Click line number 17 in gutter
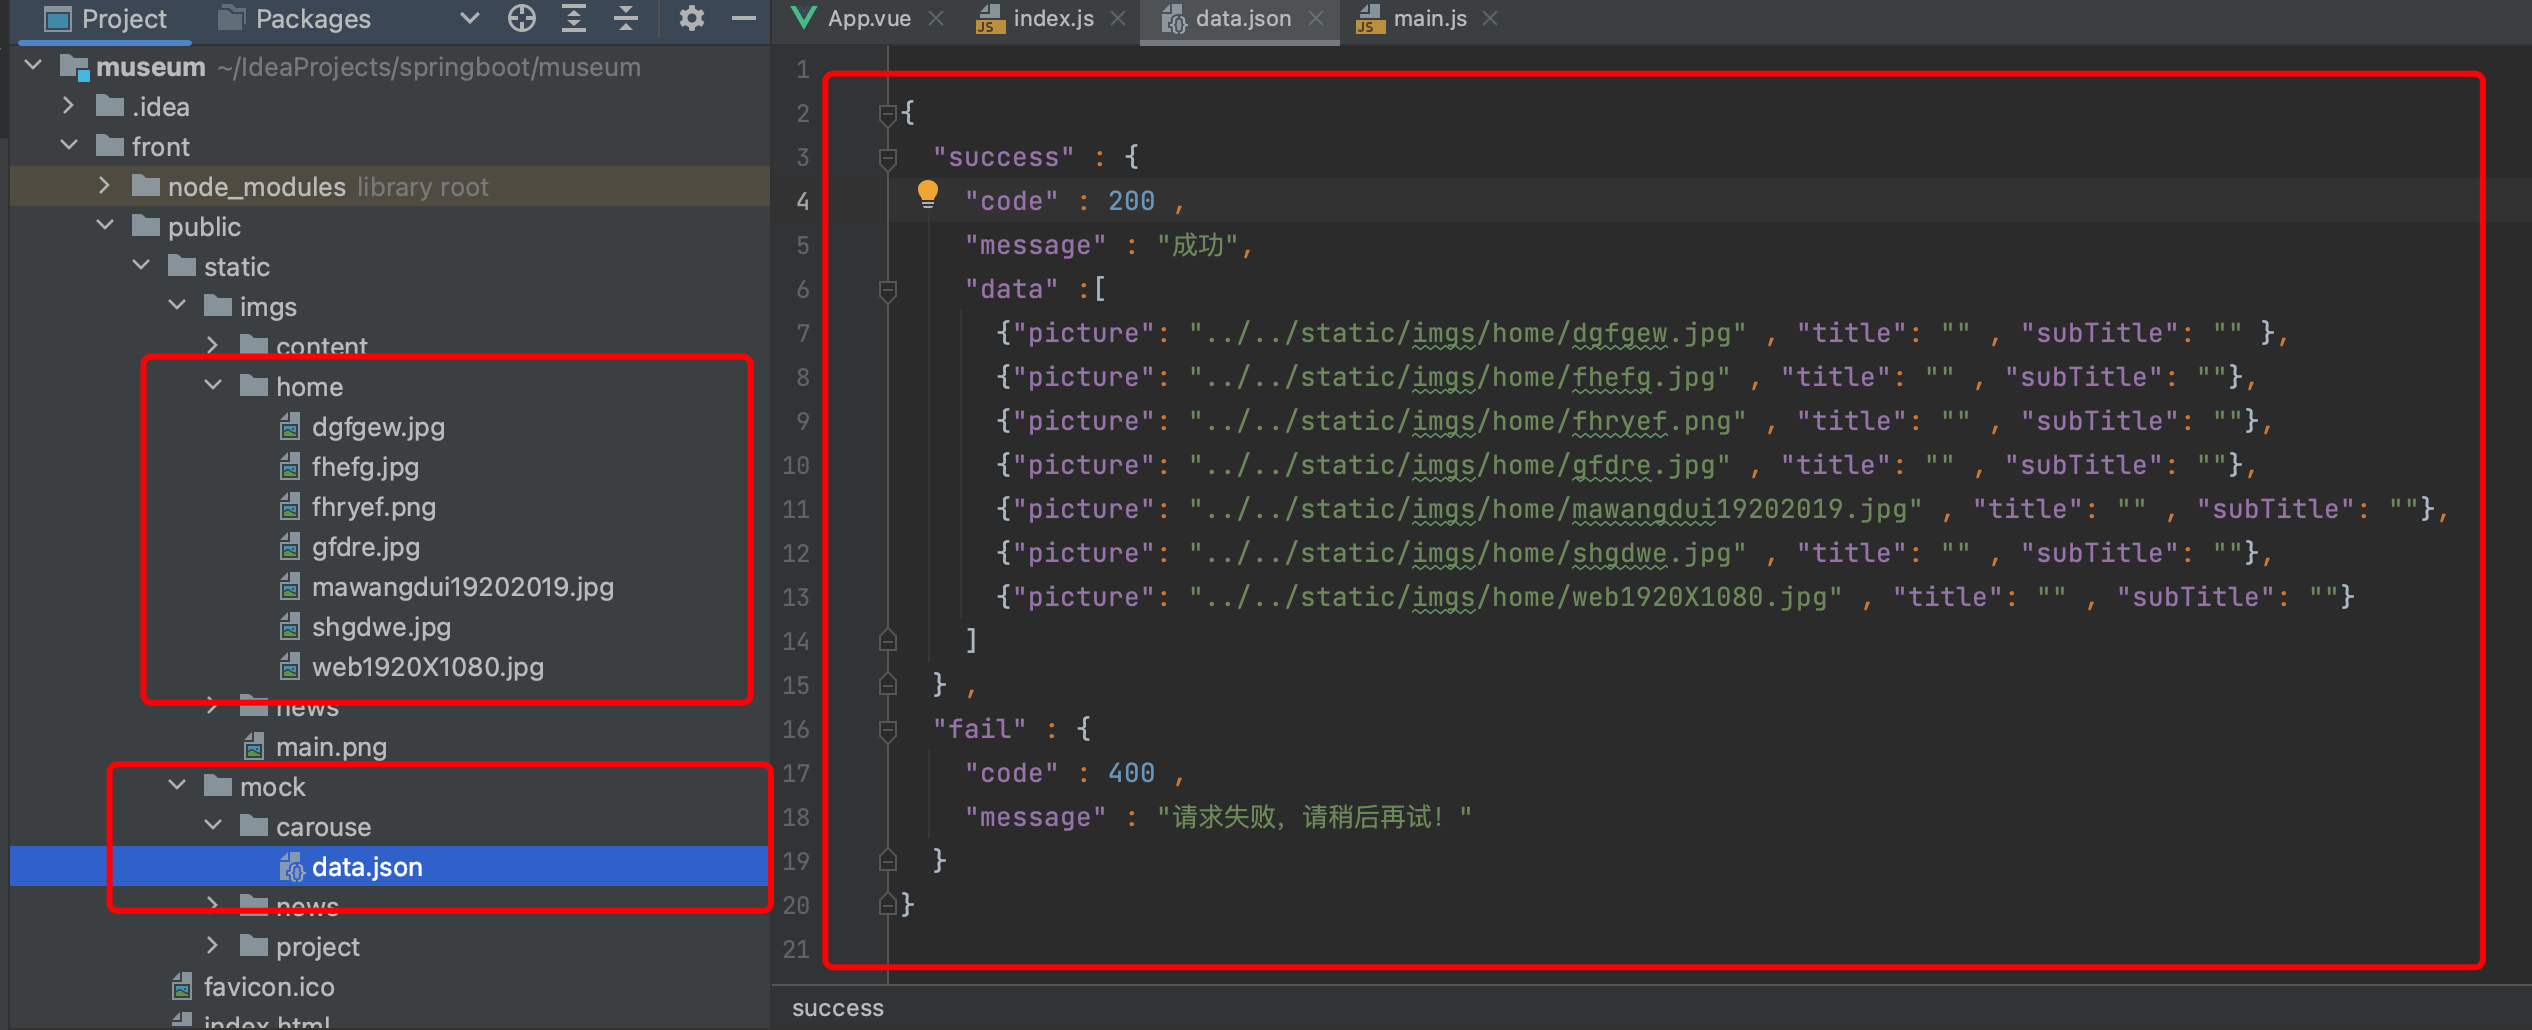The height and width of the screenshot is (1030, 2532). tap(796, 773)
